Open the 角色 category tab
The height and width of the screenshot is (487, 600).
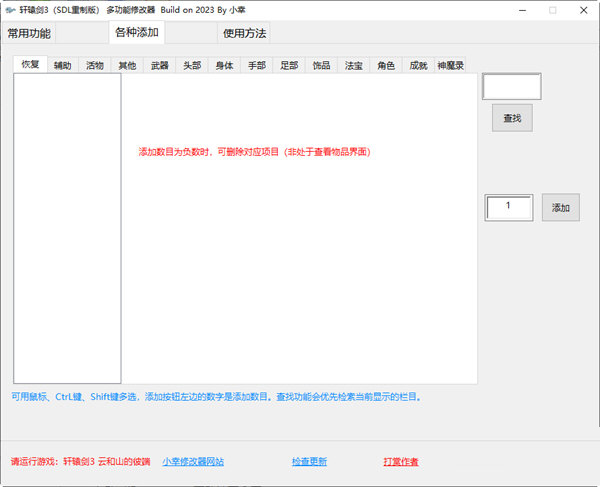(x=386, y=65)
